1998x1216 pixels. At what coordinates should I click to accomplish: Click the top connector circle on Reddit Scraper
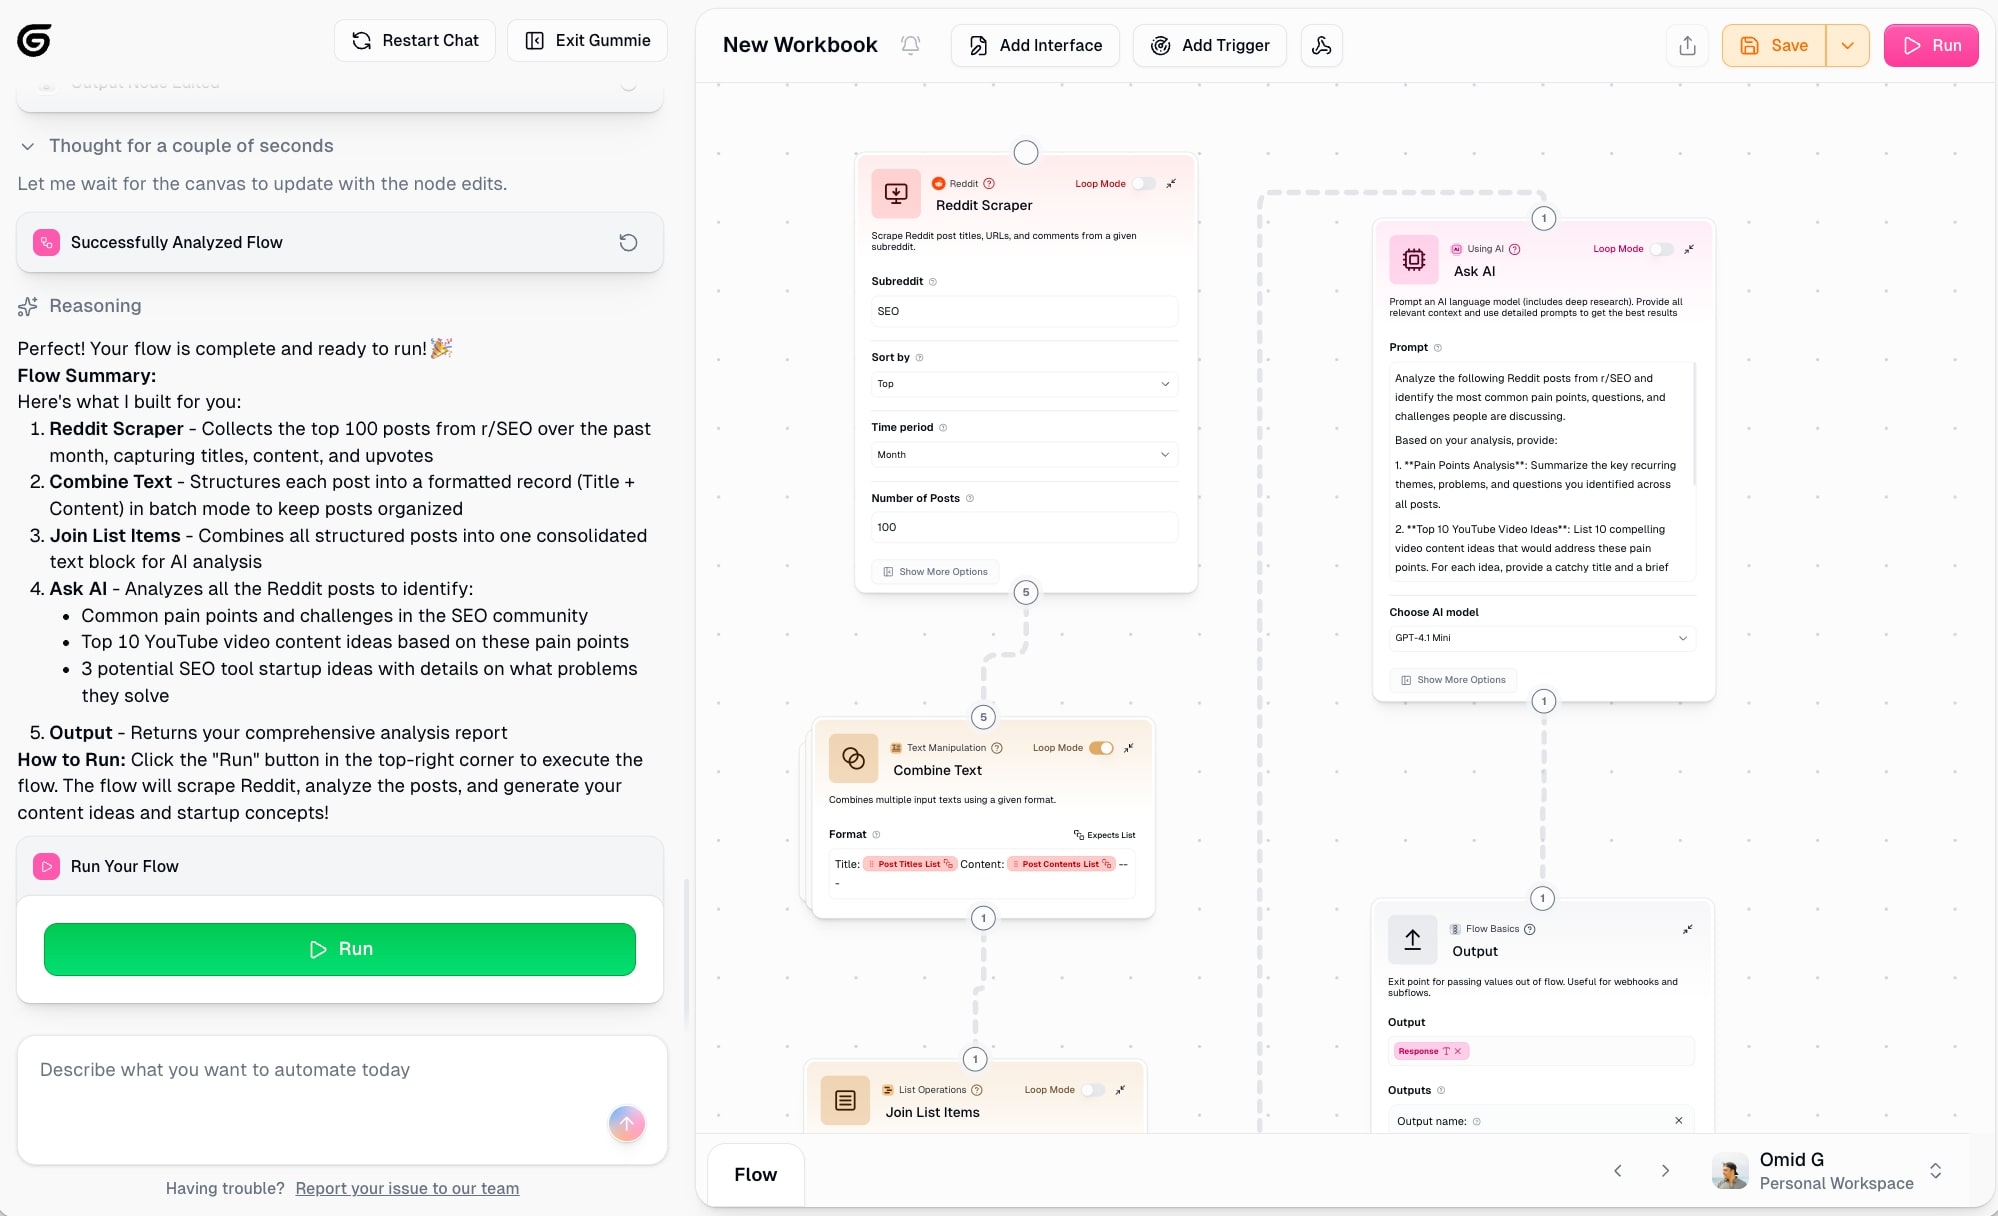click(x=1026, y=152)
